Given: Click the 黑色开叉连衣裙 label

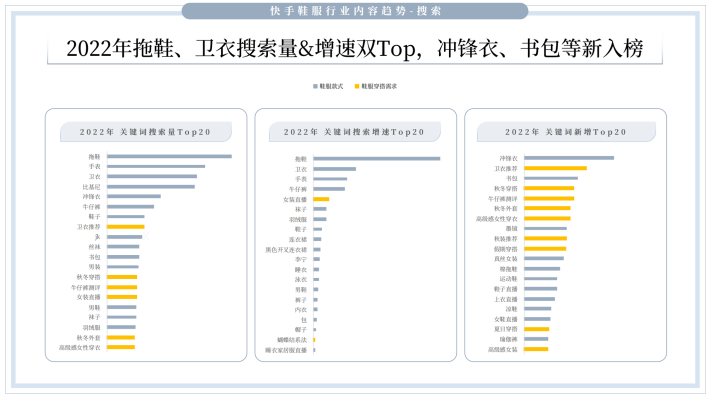Looking at the screenshot, I should pyautogui.click(x=286, y=250).
